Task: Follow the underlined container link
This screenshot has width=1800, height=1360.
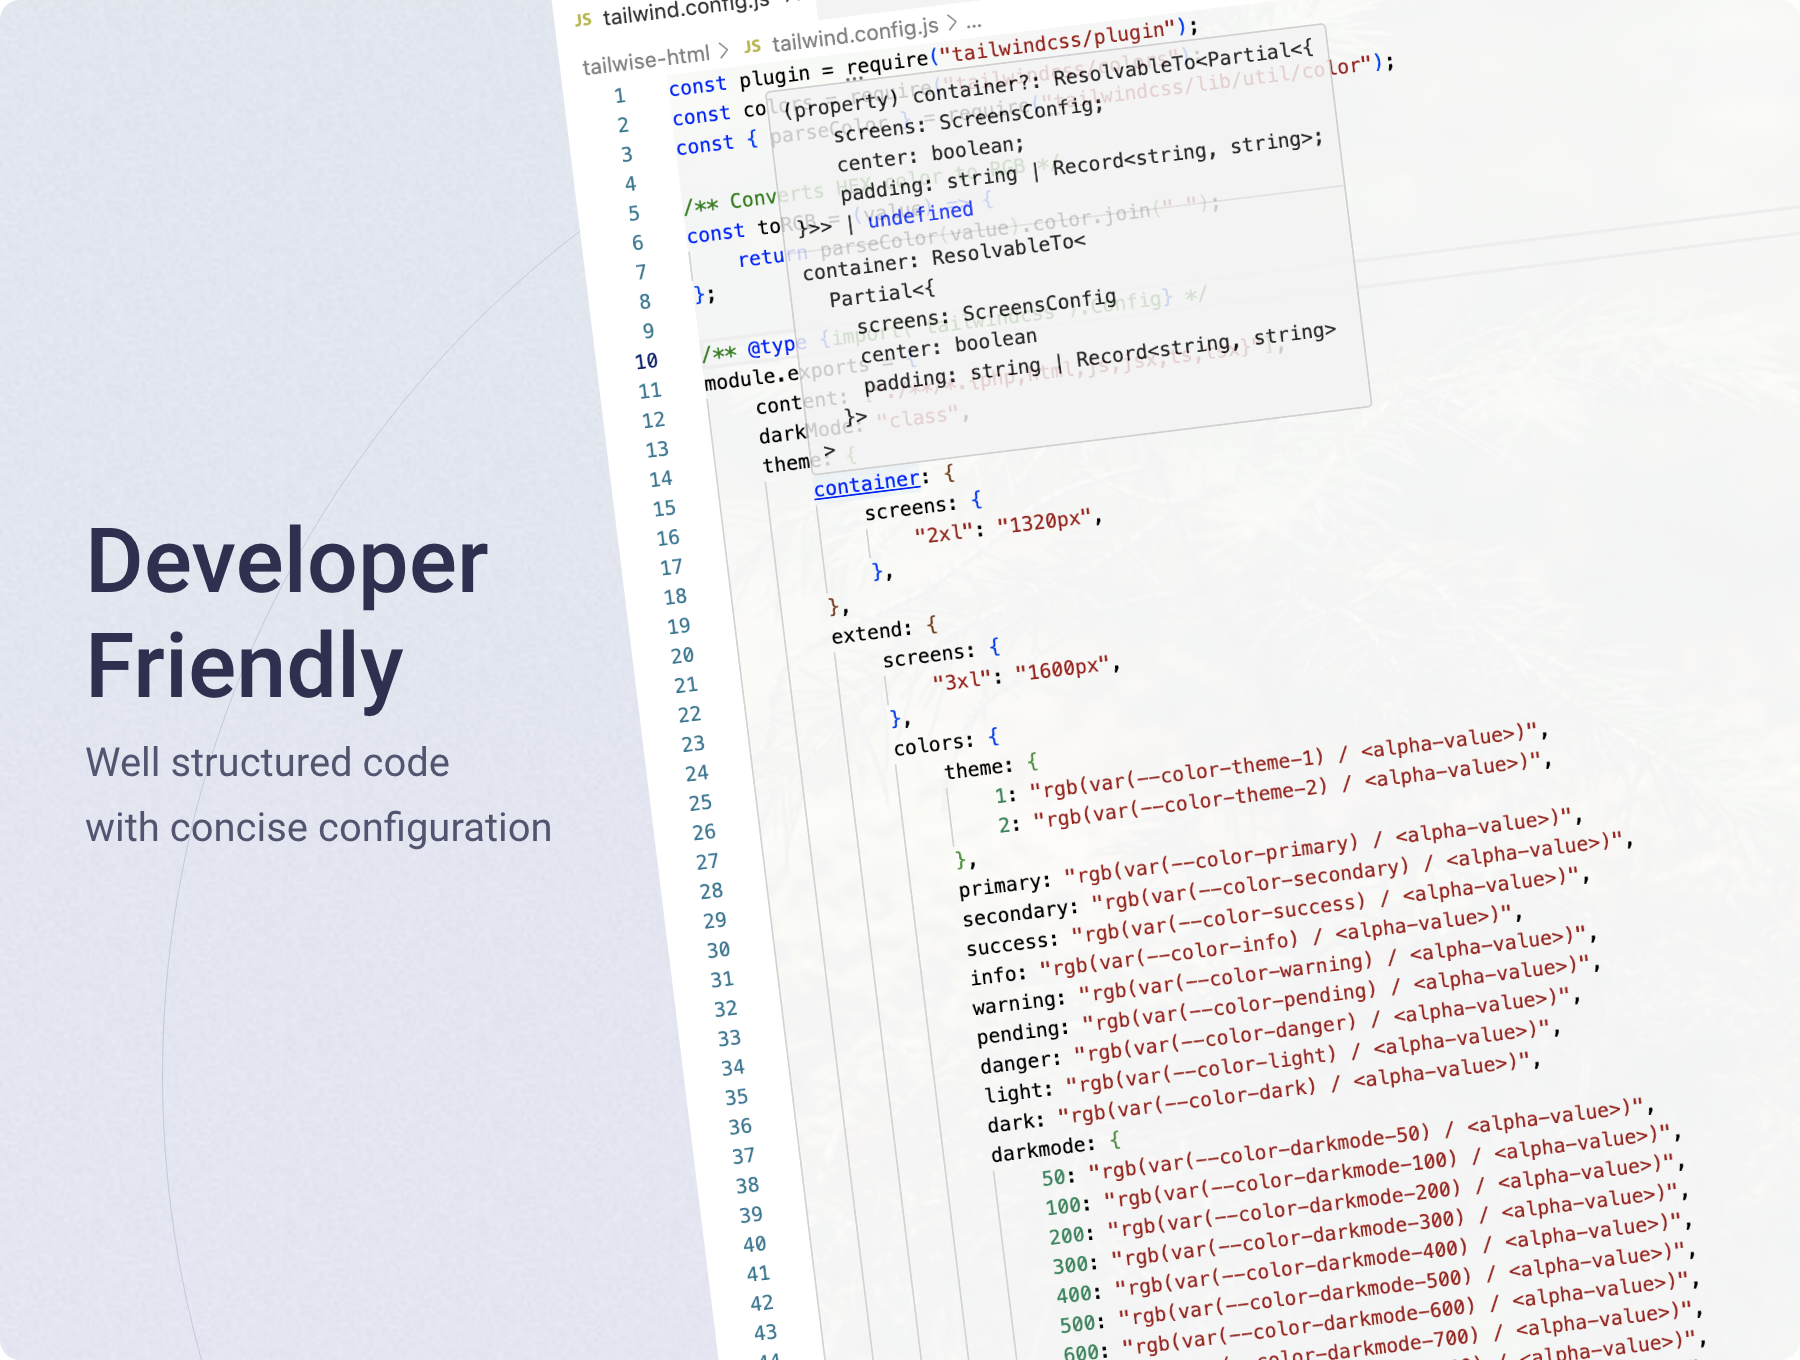Action: (x=866, y=484)
